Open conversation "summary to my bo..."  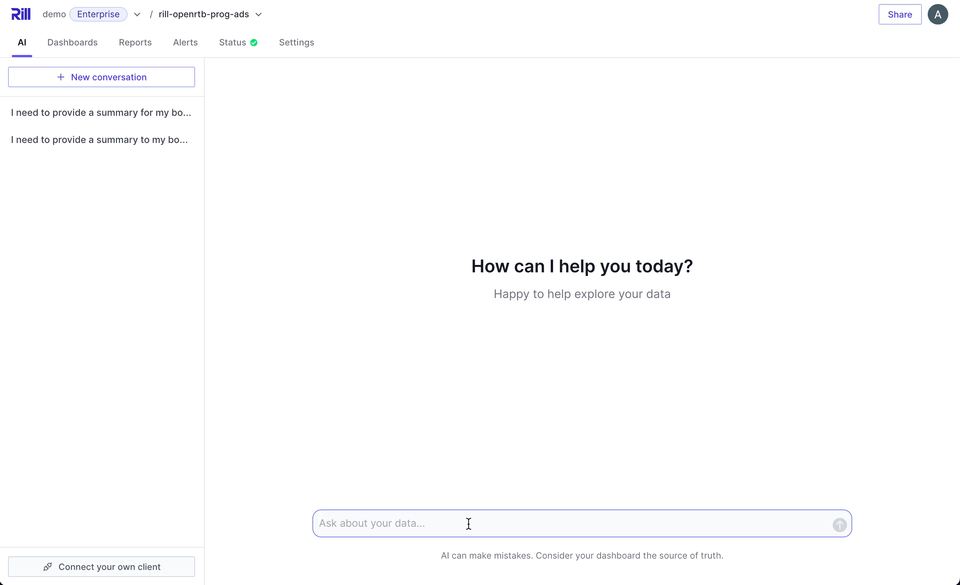click(100, 140)
